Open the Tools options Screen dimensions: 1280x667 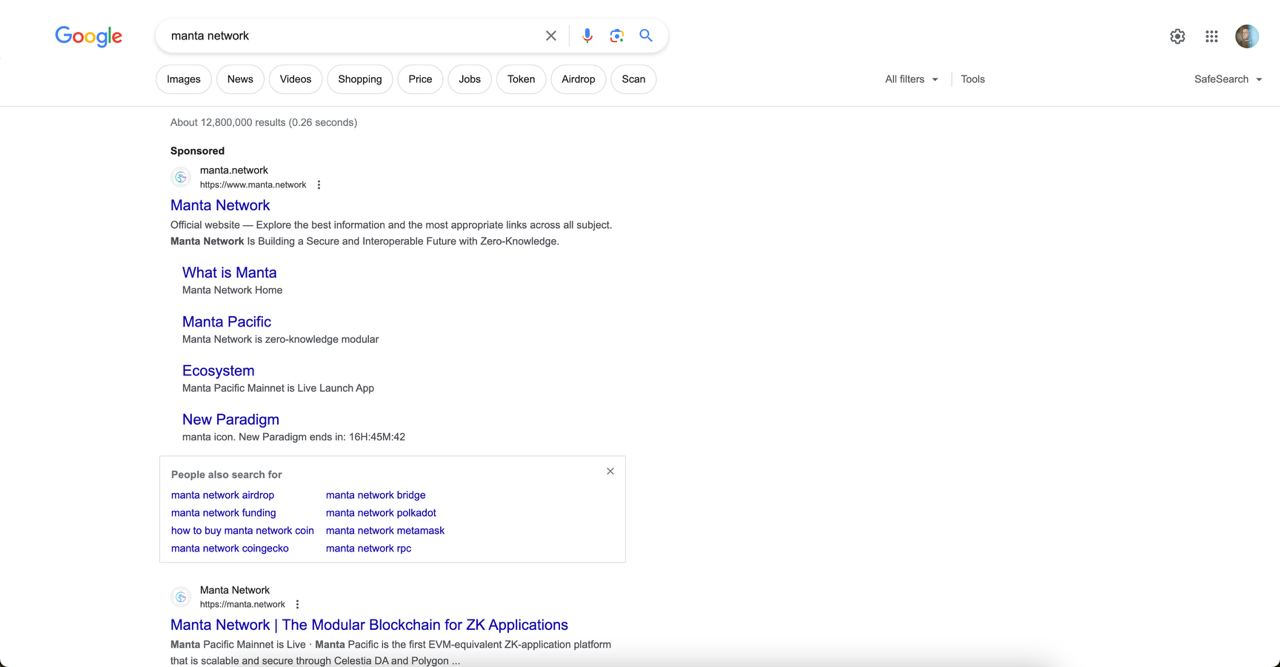coord(973,79)
